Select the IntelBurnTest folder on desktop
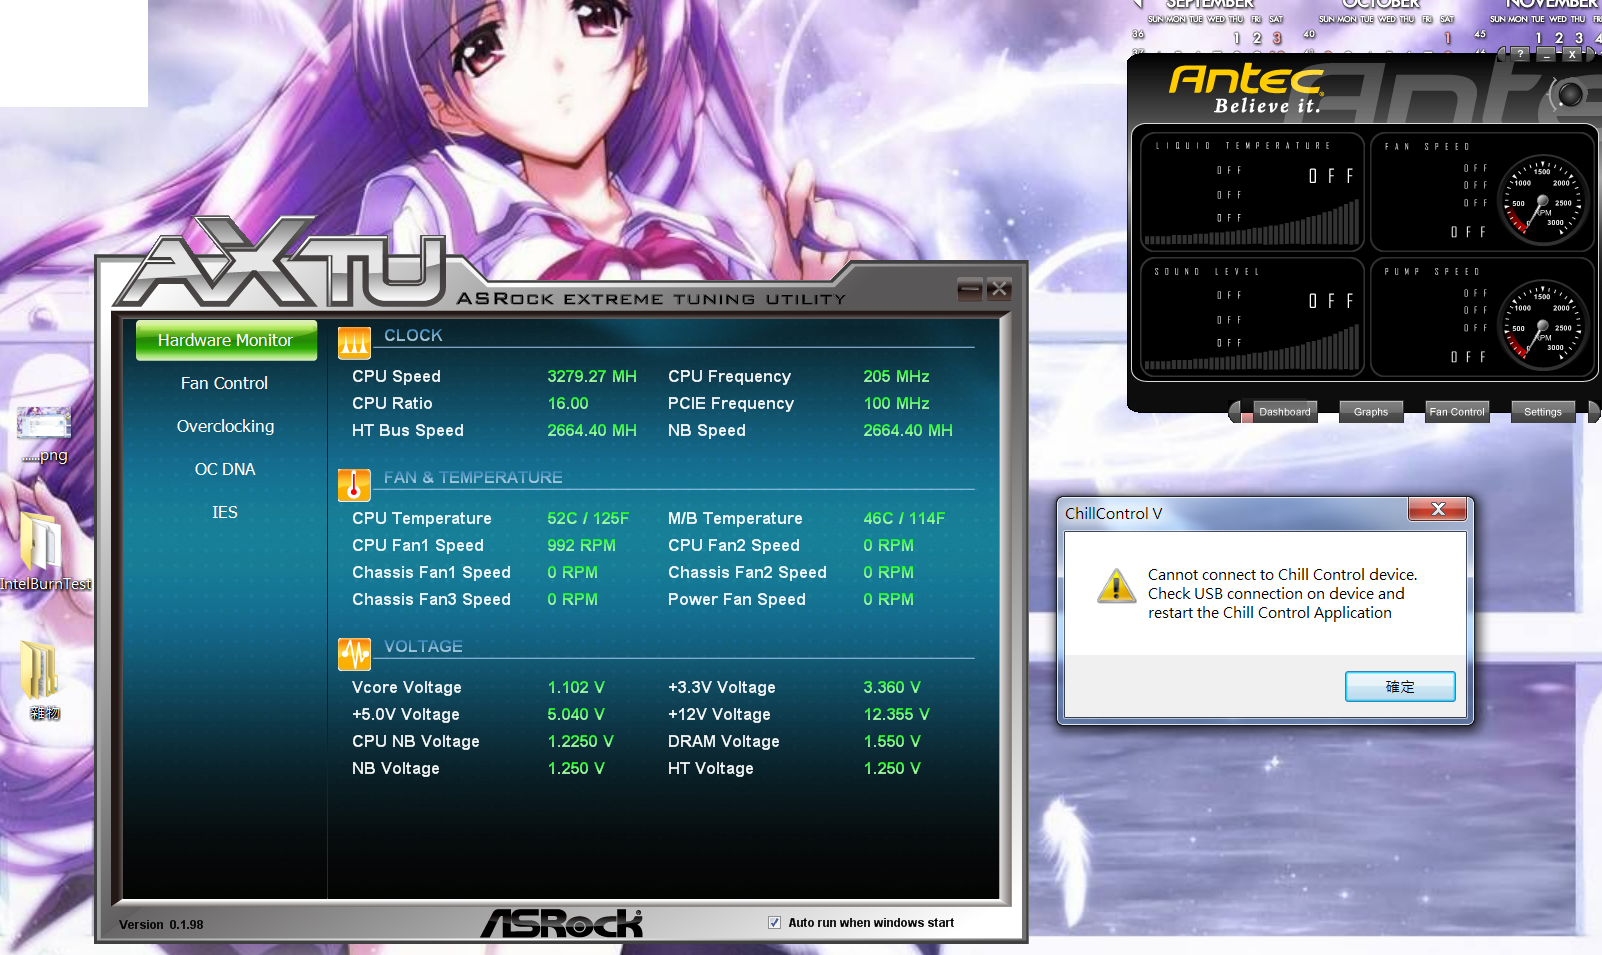Screen dimensions: 1602x955 [x=44, y=551]
